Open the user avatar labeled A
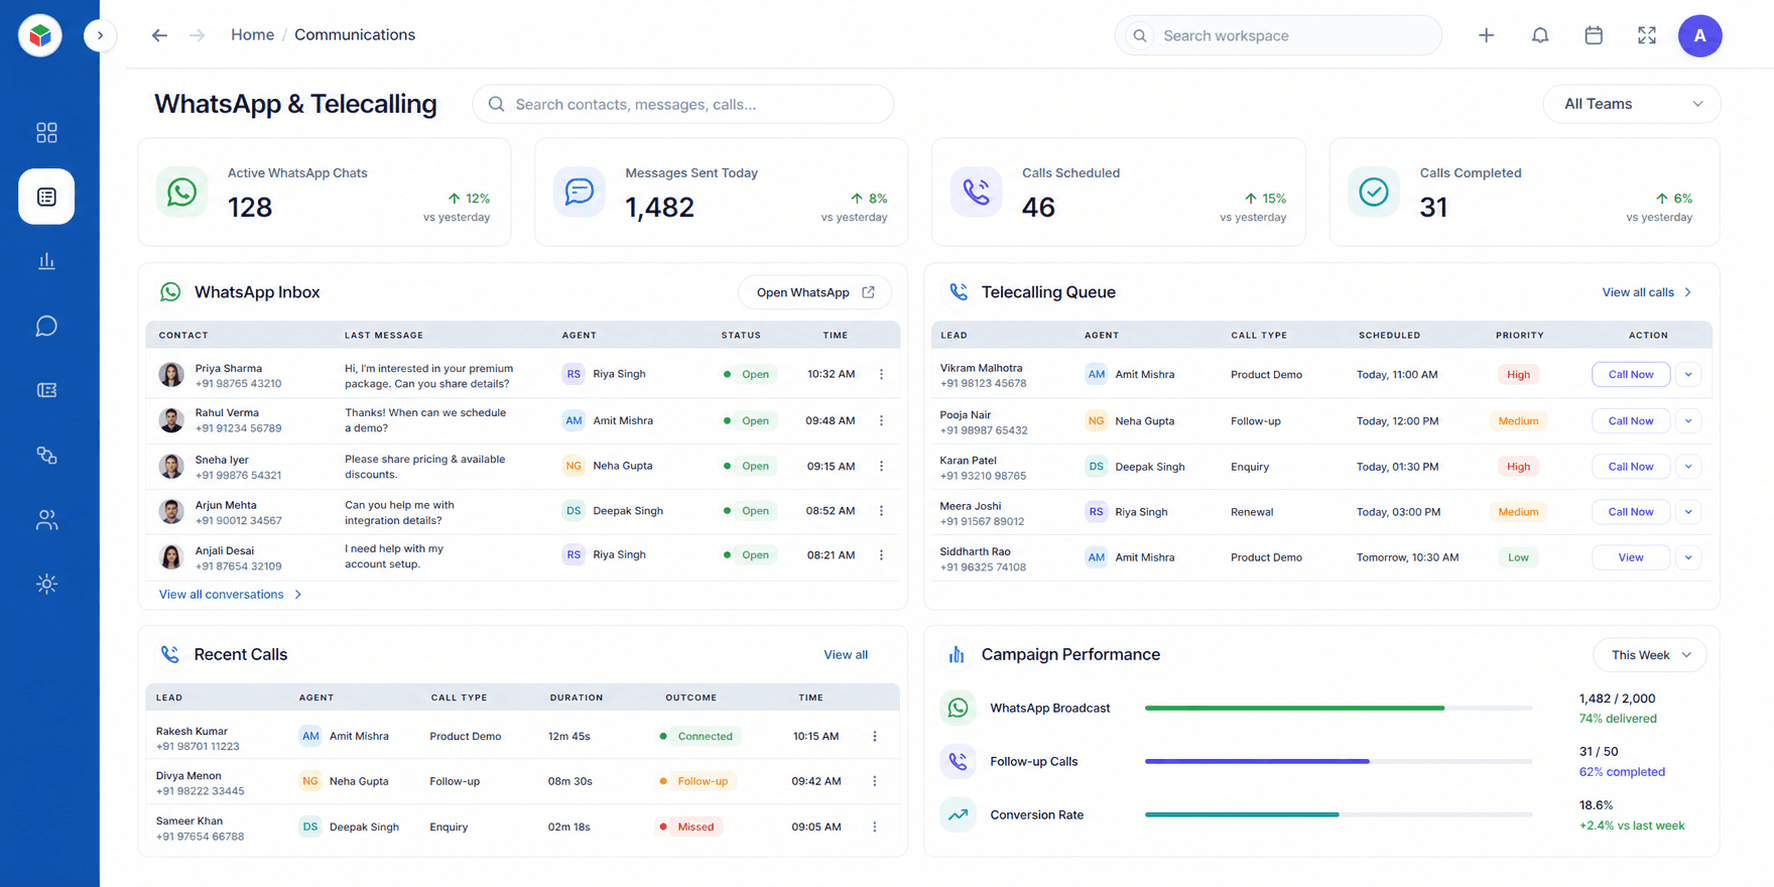The height and width of the screenshot is (887, 1774). pyautogui.click(x=1700, y=35)
